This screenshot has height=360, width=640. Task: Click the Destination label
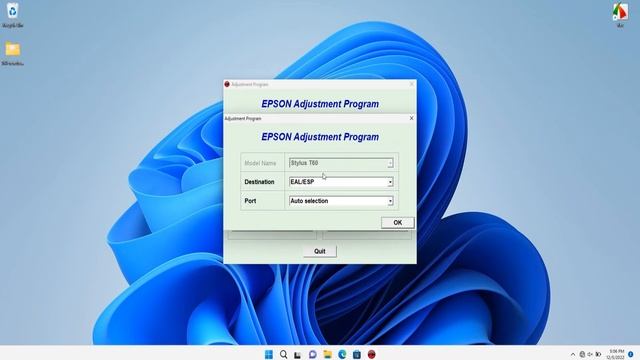click(x=259, y=182)
